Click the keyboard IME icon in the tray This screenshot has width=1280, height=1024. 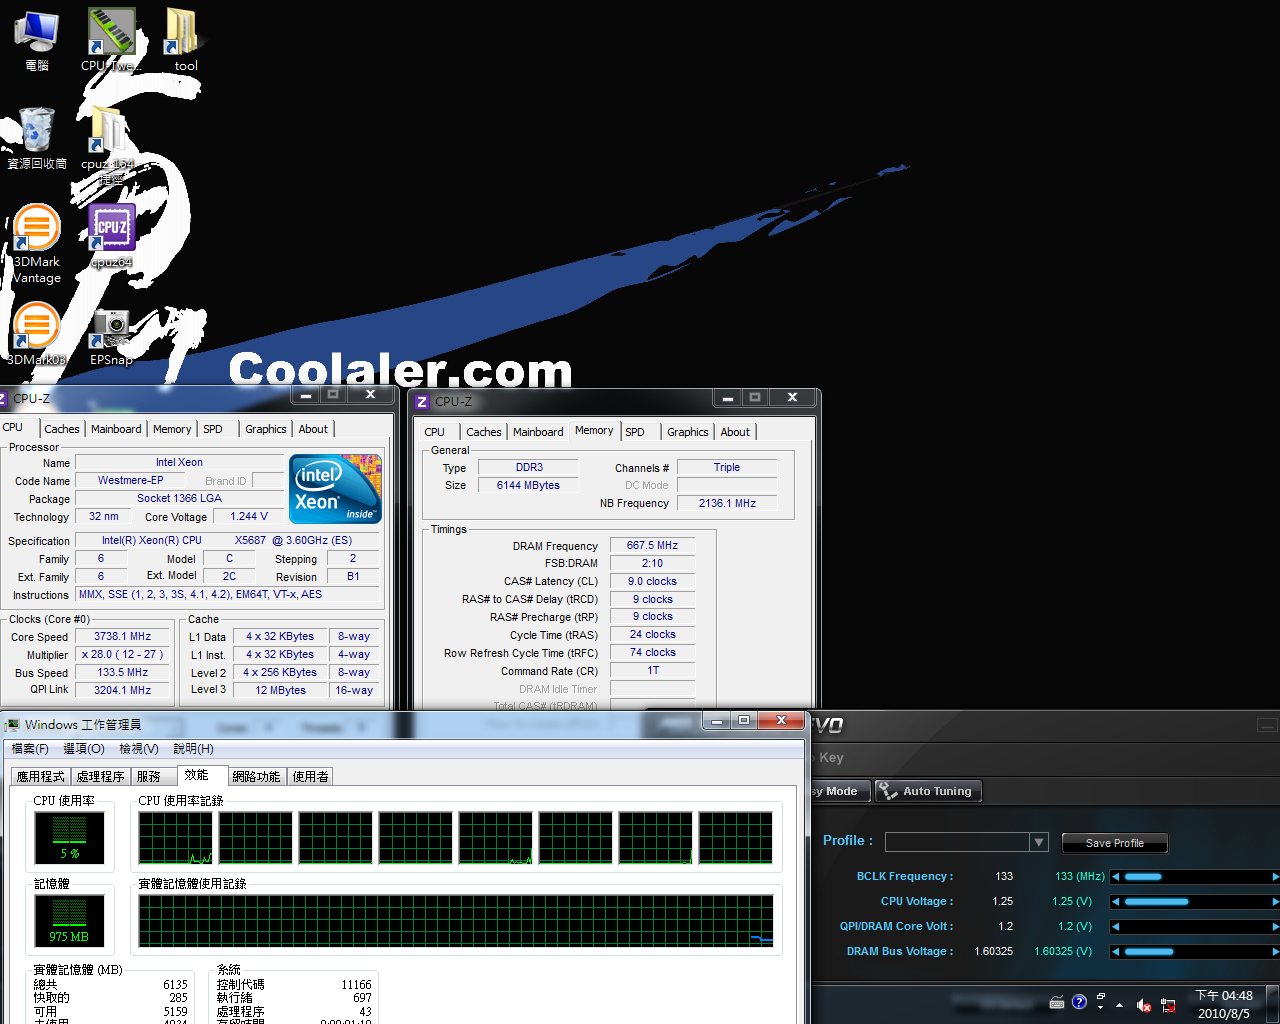(1057, 1003)
